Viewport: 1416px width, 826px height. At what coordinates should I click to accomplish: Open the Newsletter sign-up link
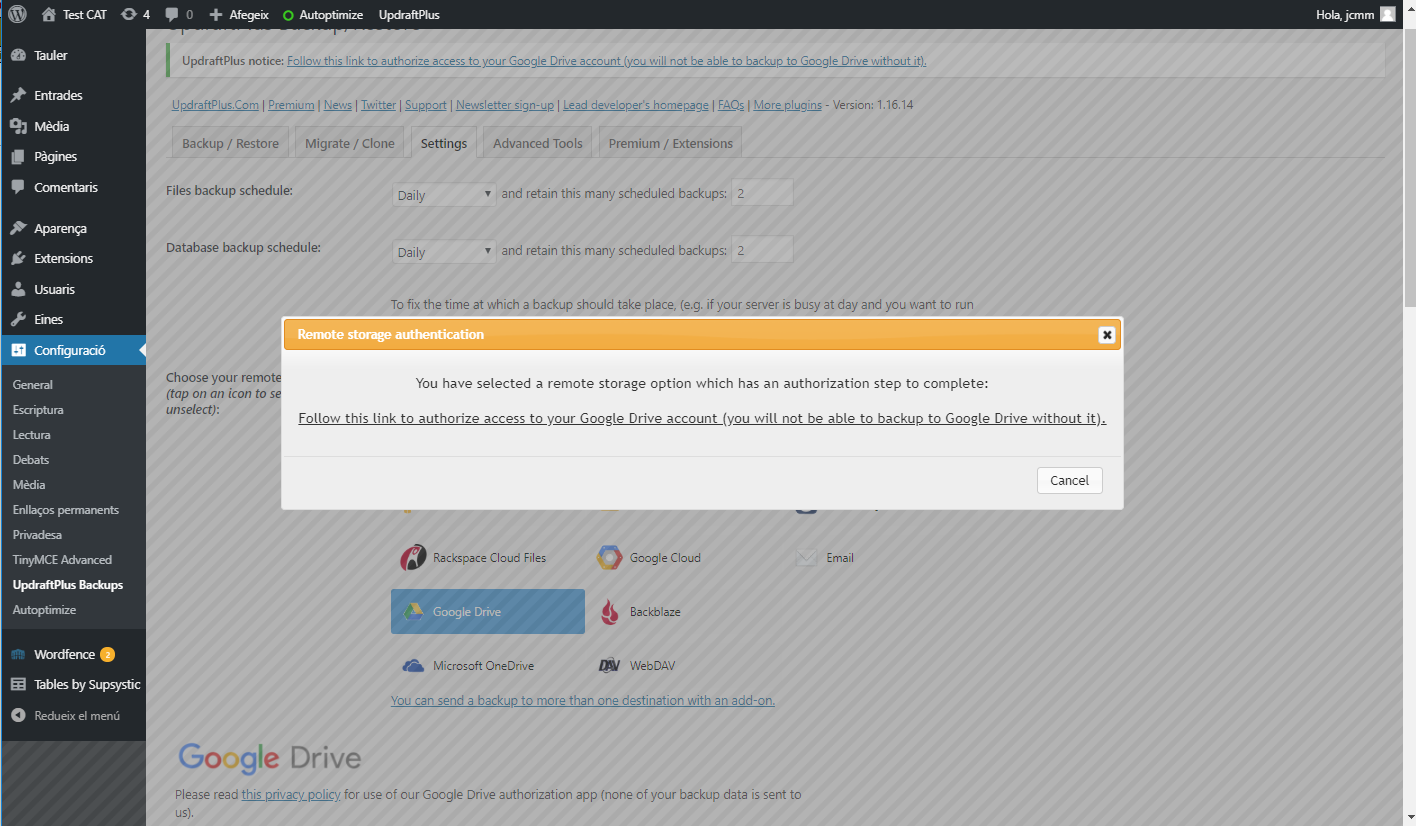tap(505, 105)
